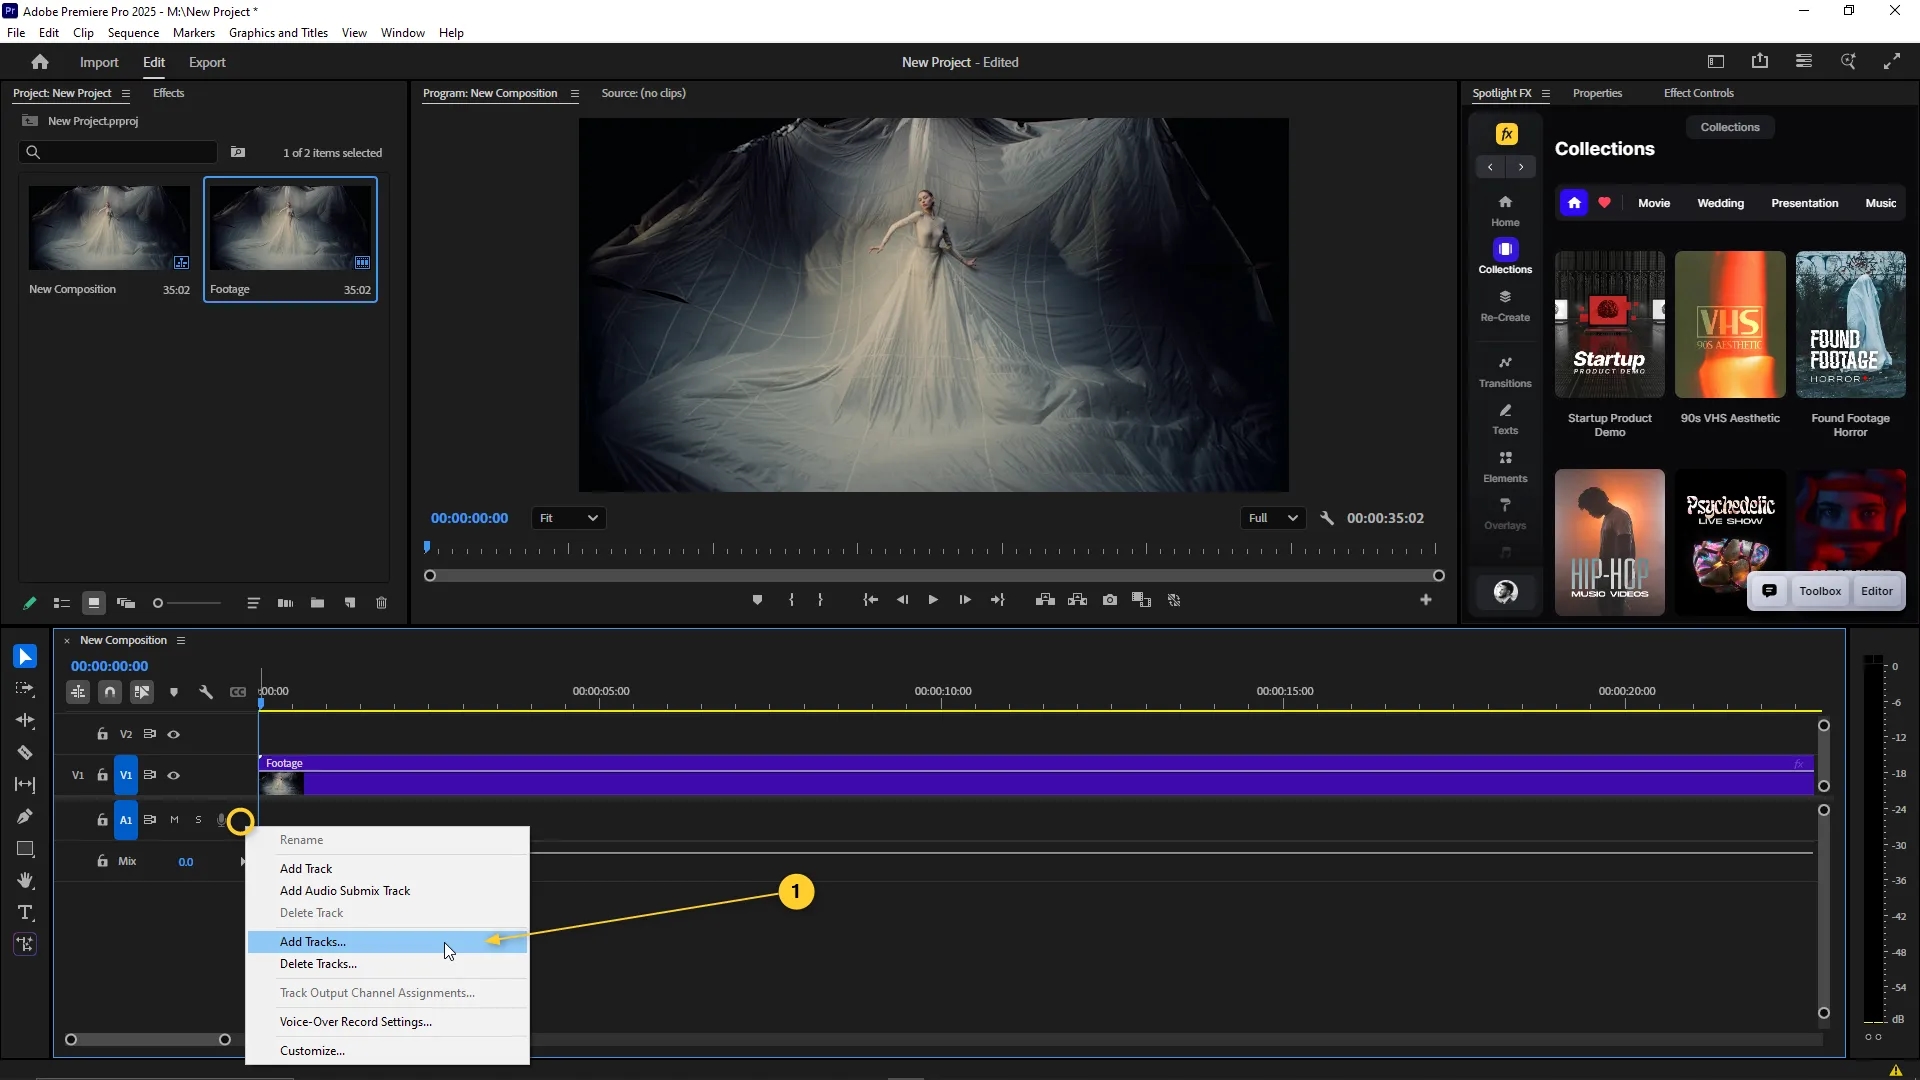The width and height of the screenshot is (1920, 1080).
Task: Toggle V2 track output eye
Action: point(174,734)
